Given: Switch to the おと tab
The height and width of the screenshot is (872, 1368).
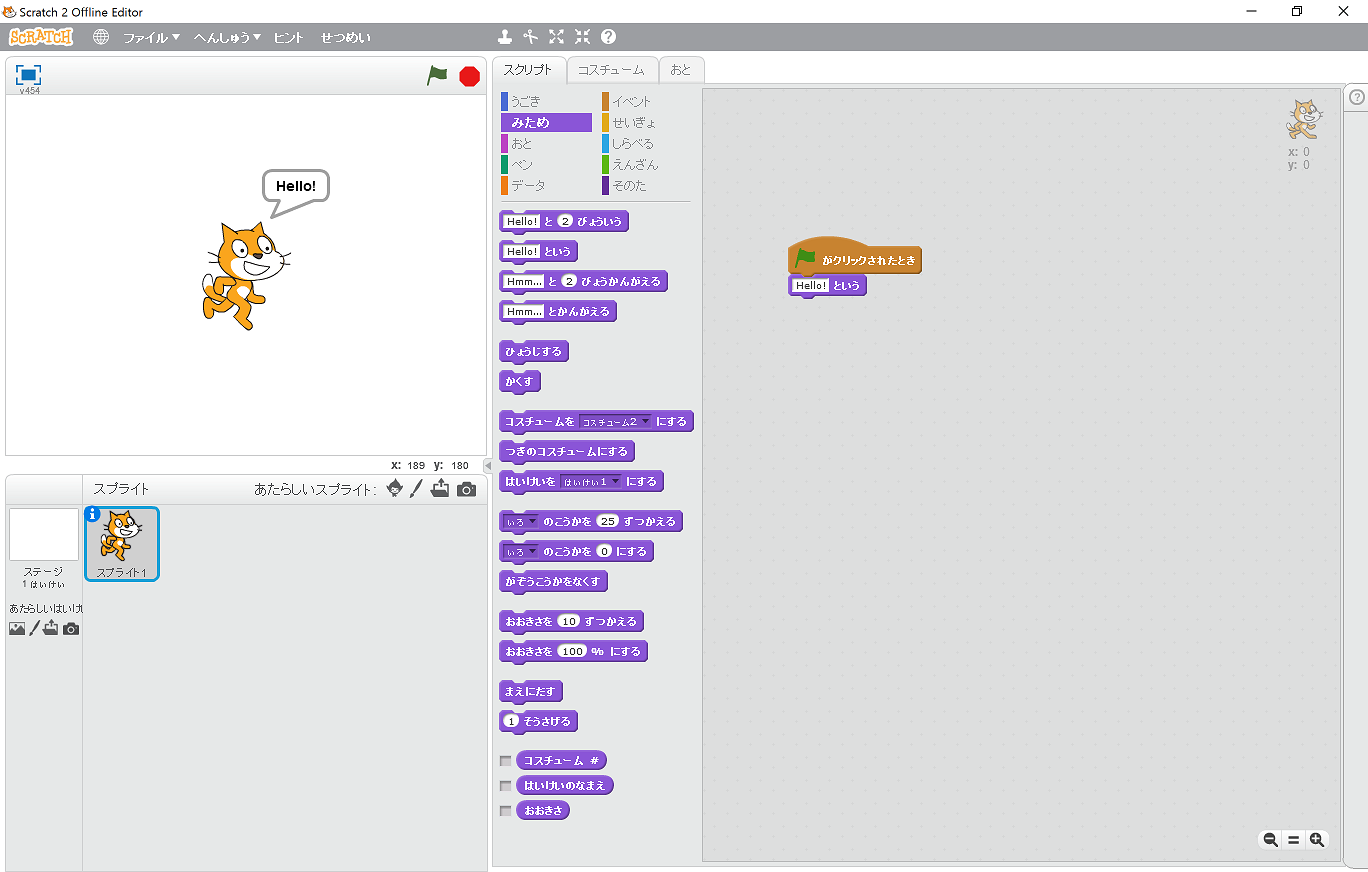Looking at the screenshot, I should (x=681, y=70).
